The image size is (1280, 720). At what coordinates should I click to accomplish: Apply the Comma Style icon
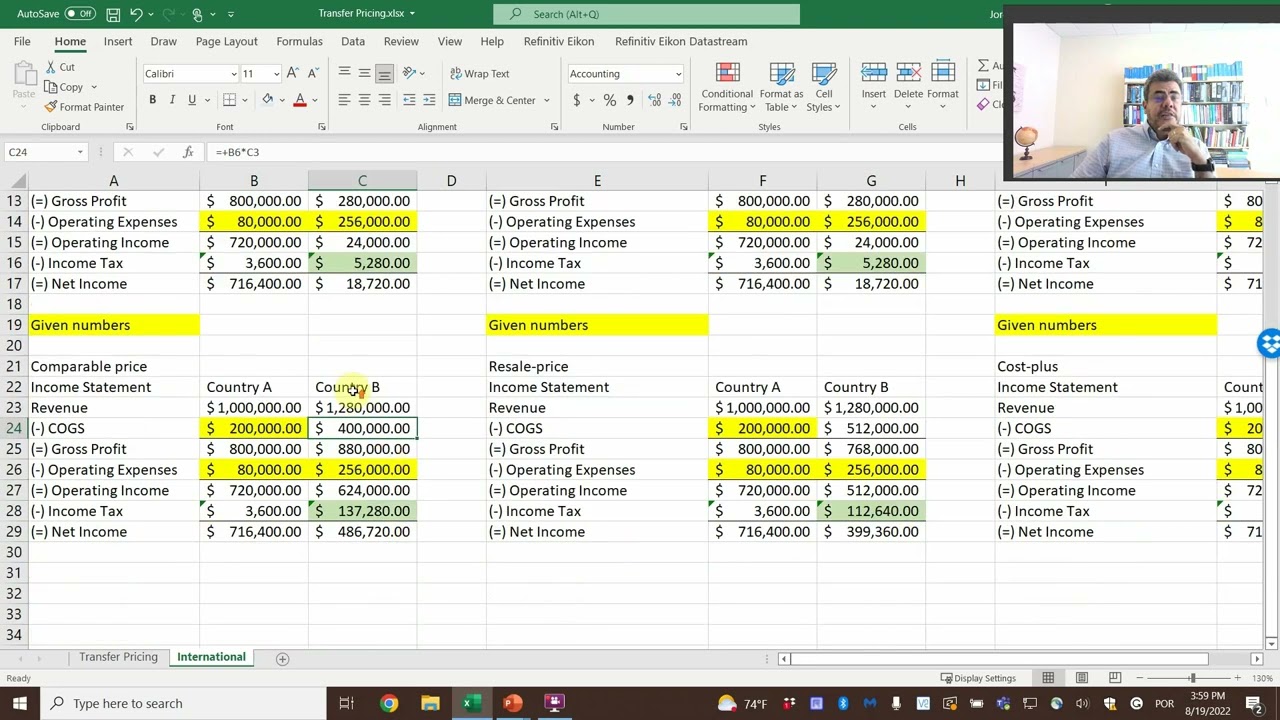(x=629, y=100)
